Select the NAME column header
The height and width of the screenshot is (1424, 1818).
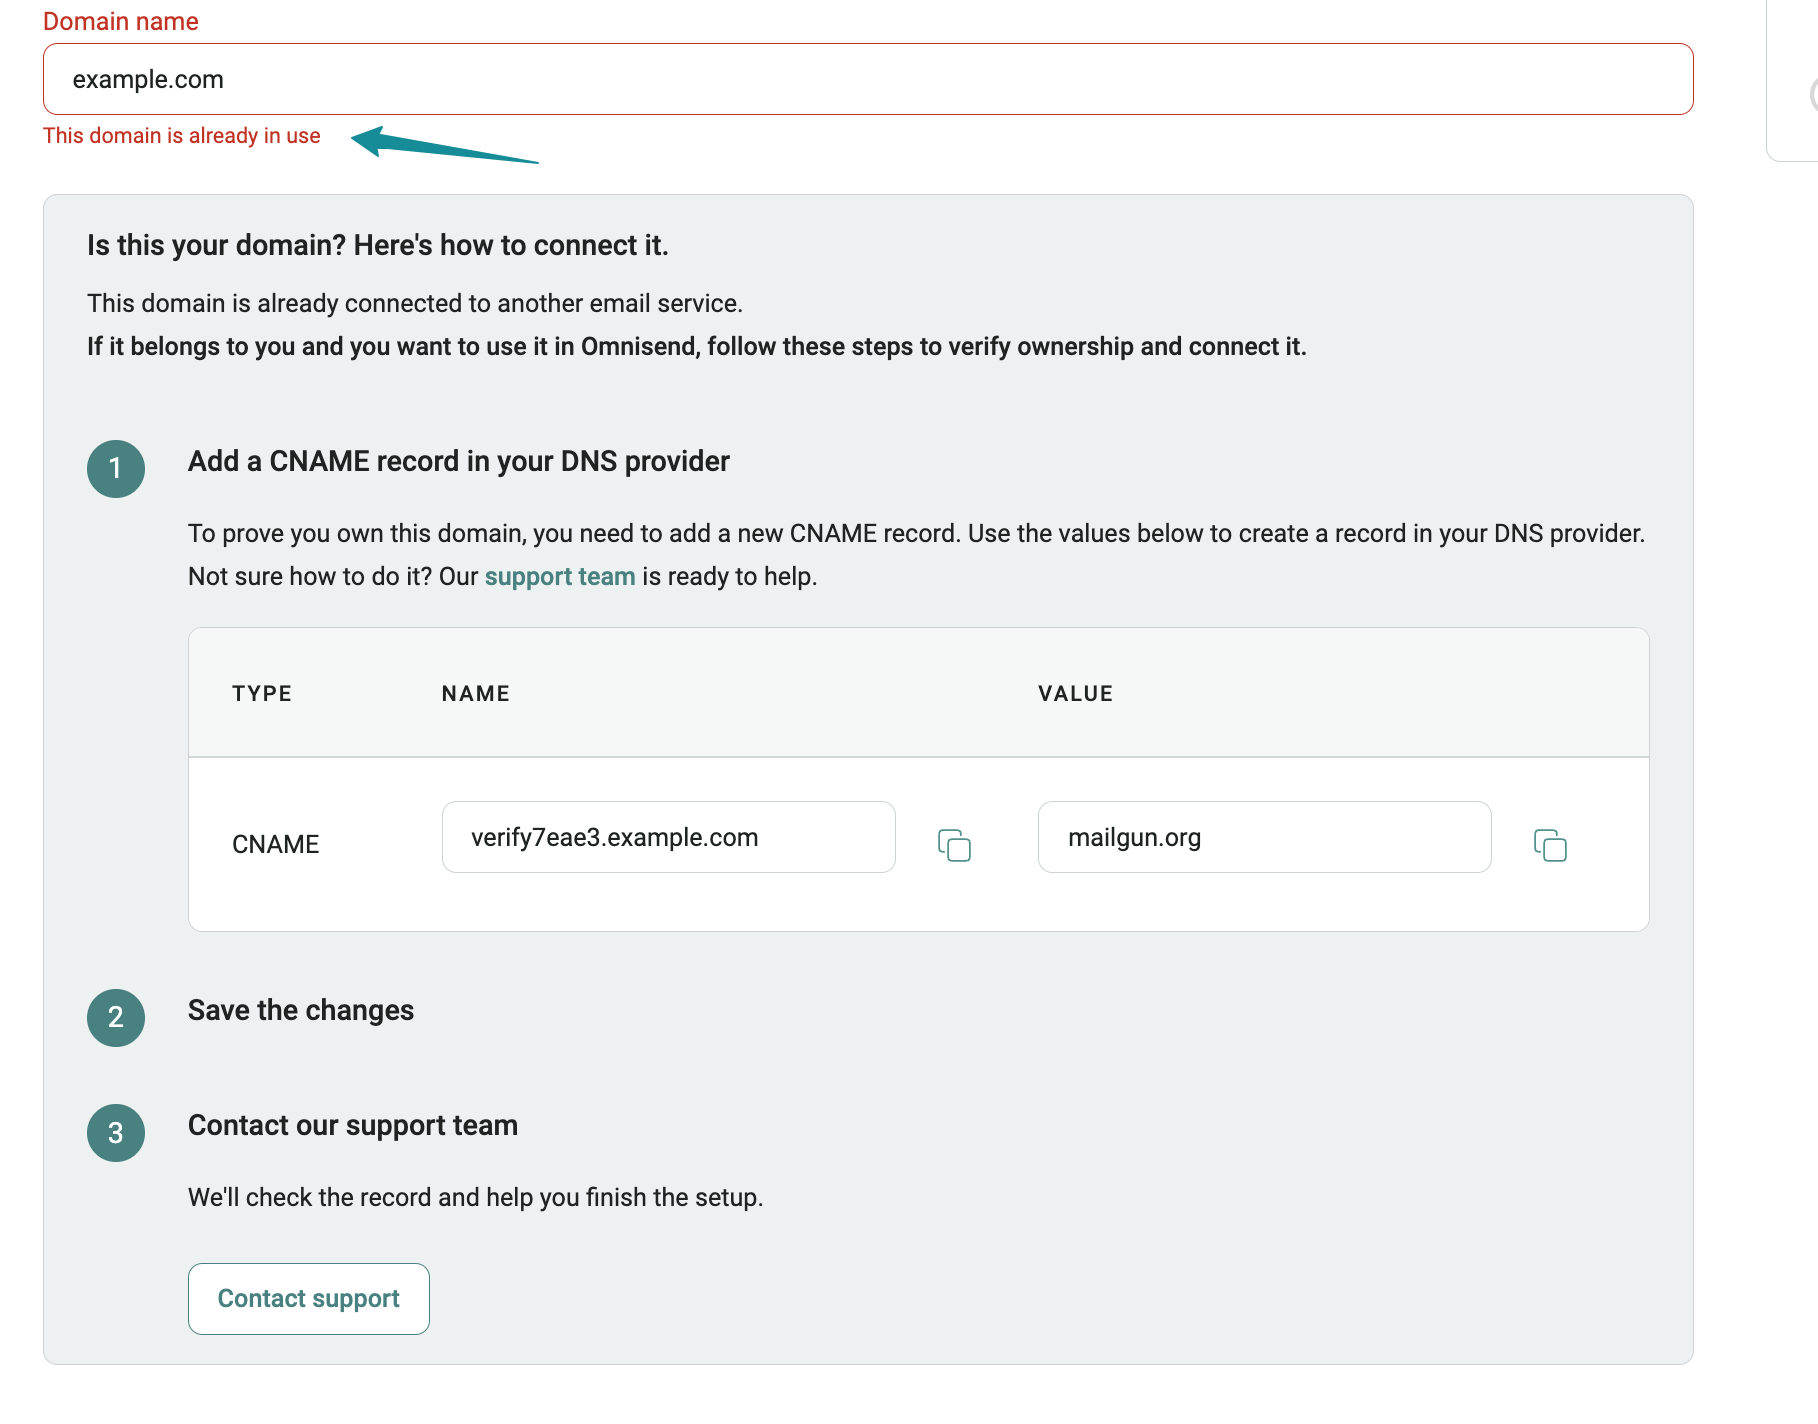[476, 694]
